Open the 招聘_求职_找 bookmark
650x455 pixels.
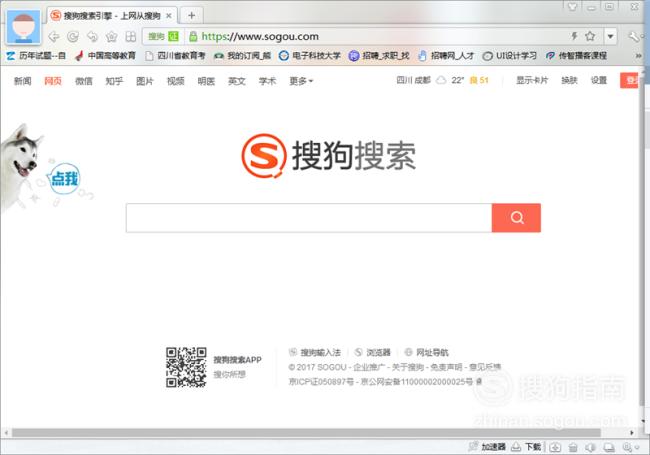point(379,56)
